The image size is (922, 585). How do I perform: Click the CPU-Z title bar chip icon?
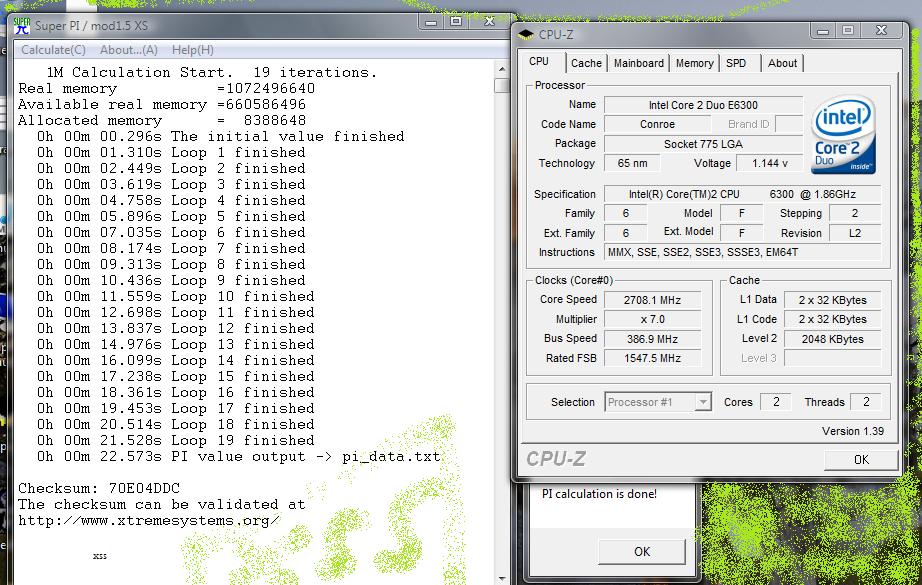(526, 34)
